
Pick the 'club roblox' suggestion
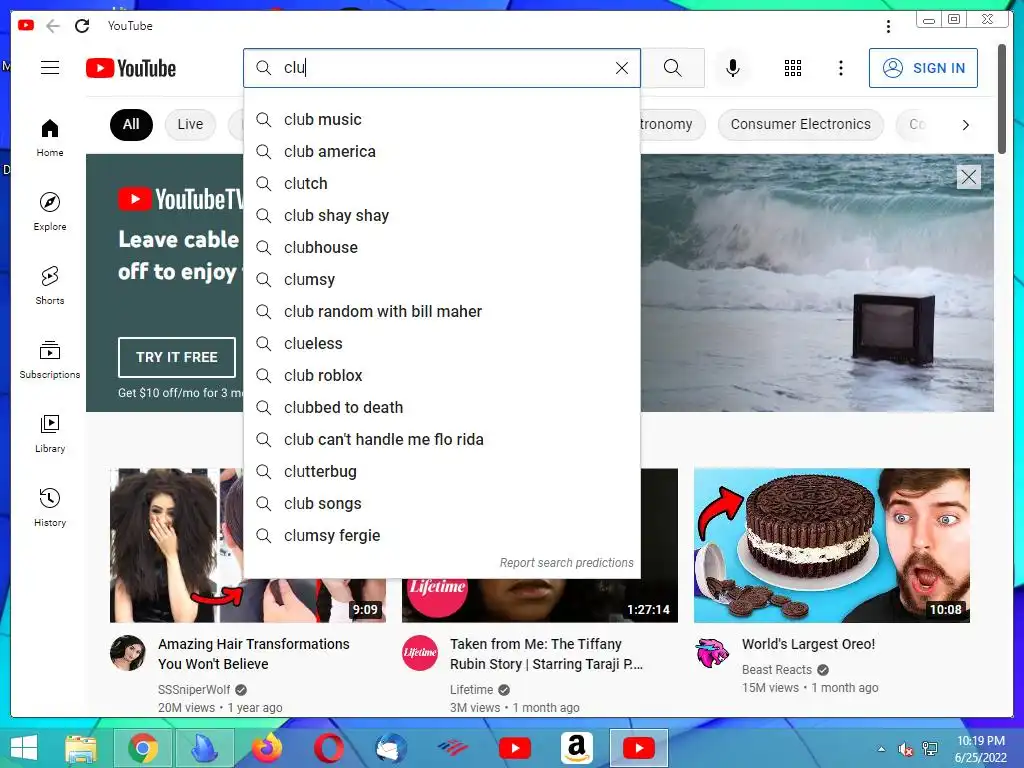coord(441,376)
